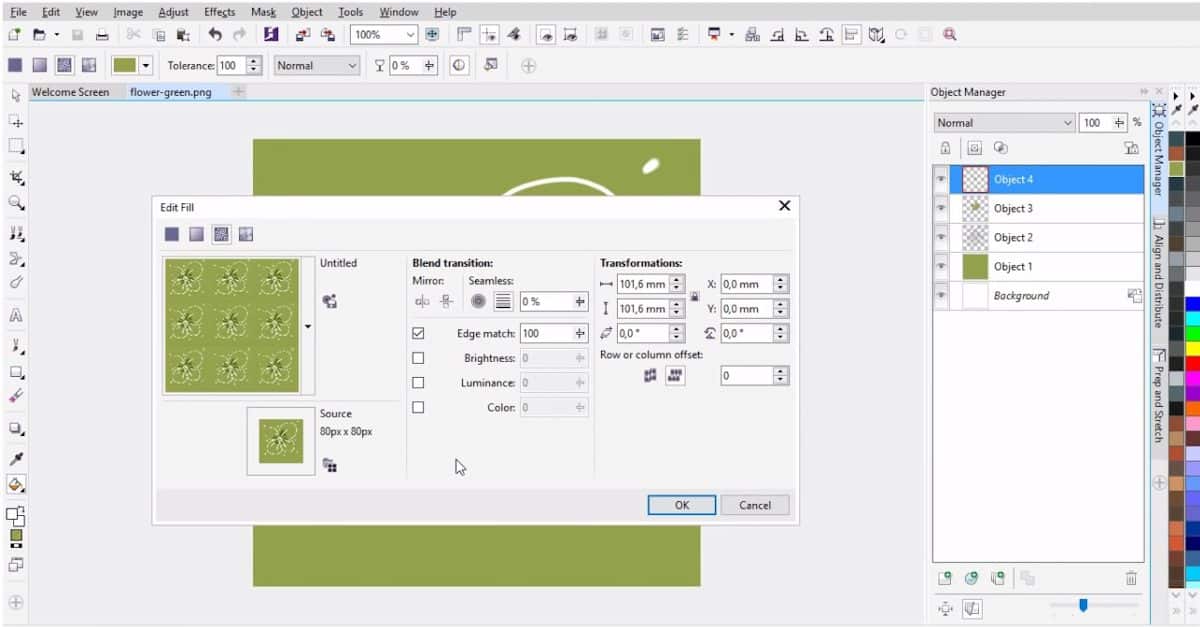Open the Effects menu

click(x=219, y=12)
